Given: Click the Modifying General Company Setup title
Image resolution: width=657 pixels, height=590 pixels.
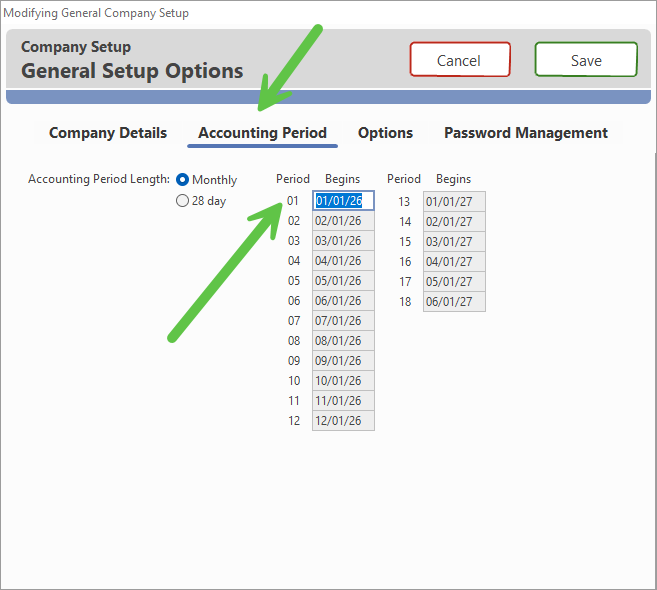Looking at the screenshot, I should [x=96, y=13].
